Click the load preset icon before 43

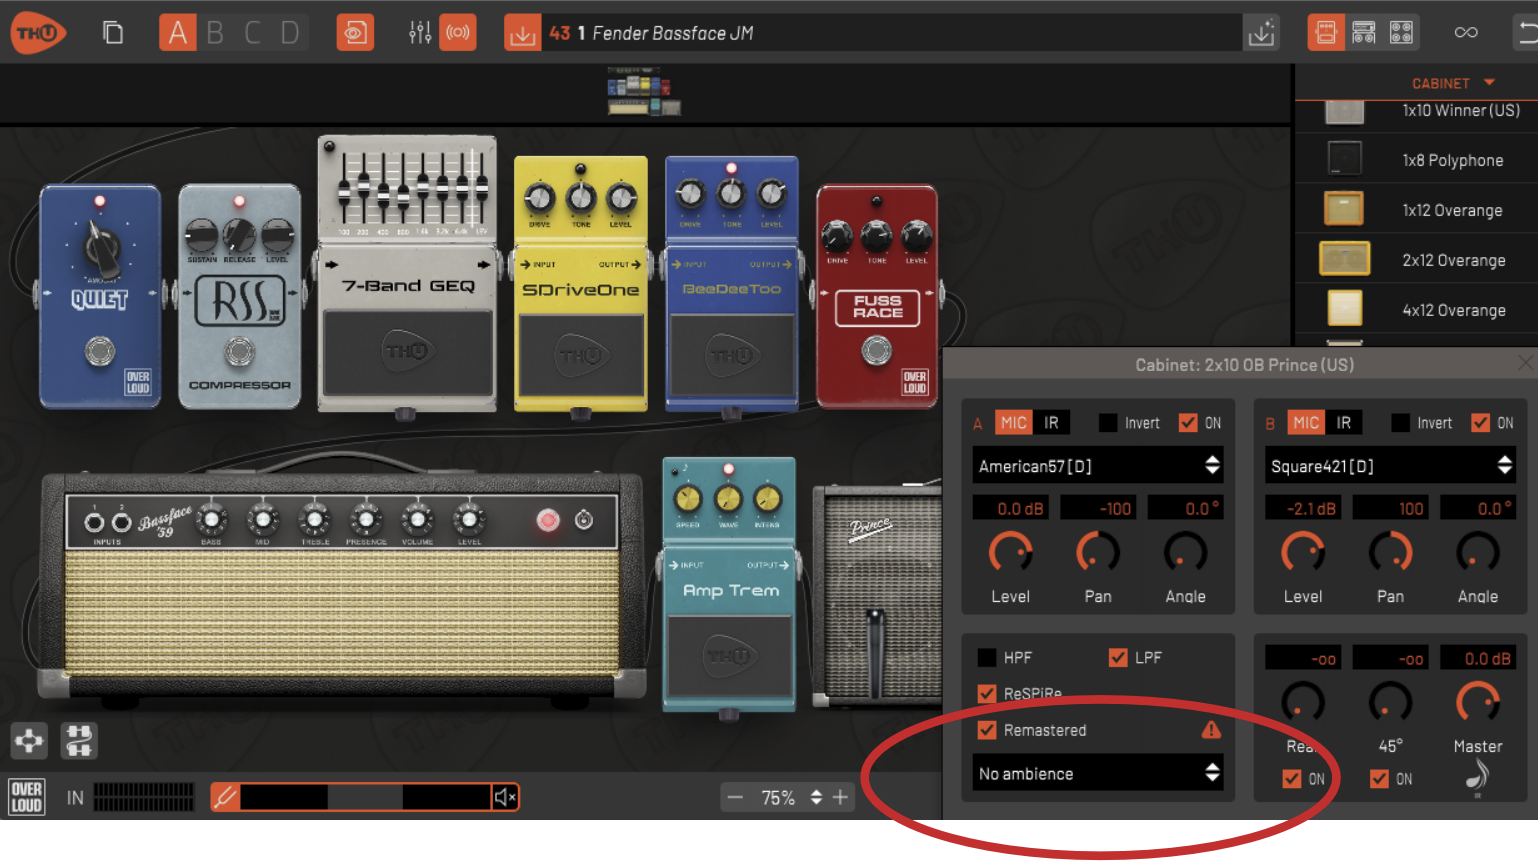tap(522, 33)
